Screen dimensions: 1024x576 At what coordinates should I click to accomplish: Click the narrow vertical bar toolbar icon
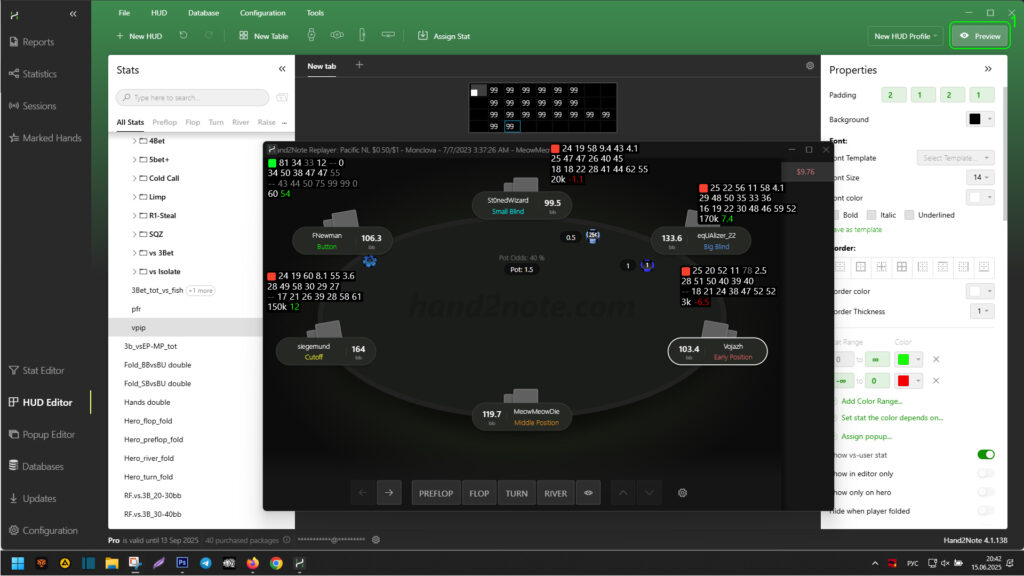pyautogui.click(x=362, y=35)
